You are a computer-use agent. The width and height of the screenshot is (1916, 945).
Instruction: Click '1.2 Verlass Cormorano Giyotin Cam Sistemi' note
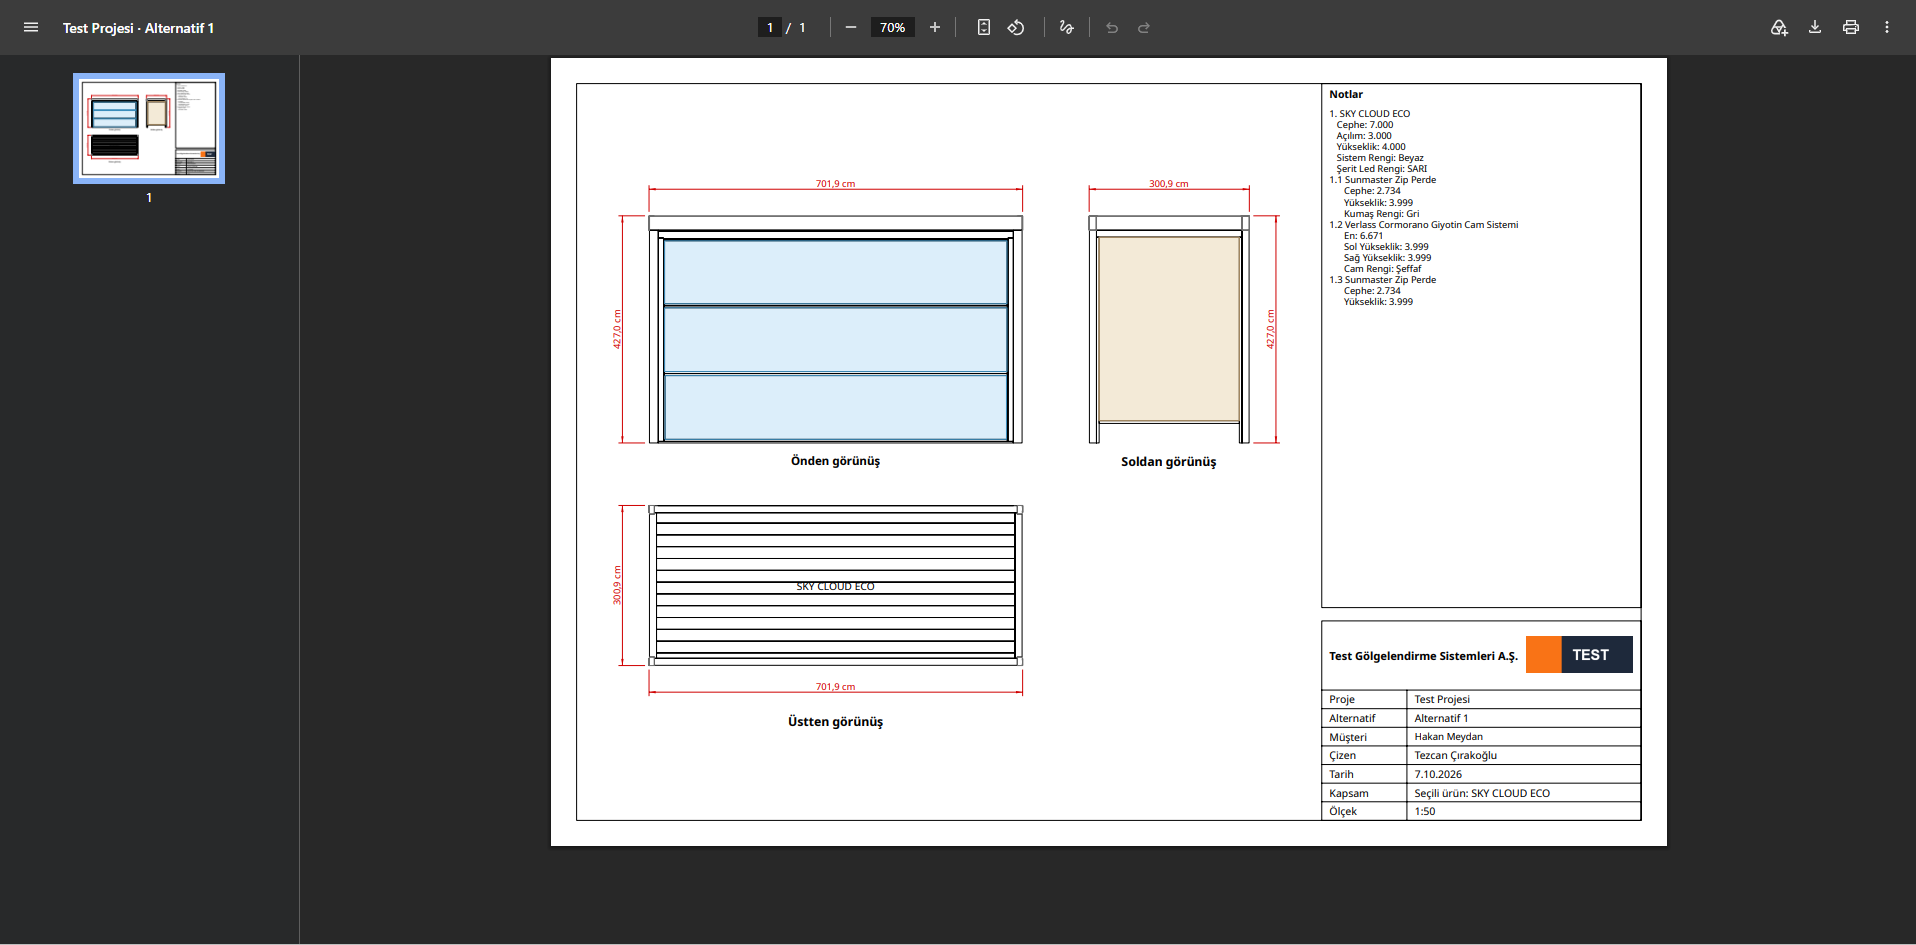tap(1424, 225)
